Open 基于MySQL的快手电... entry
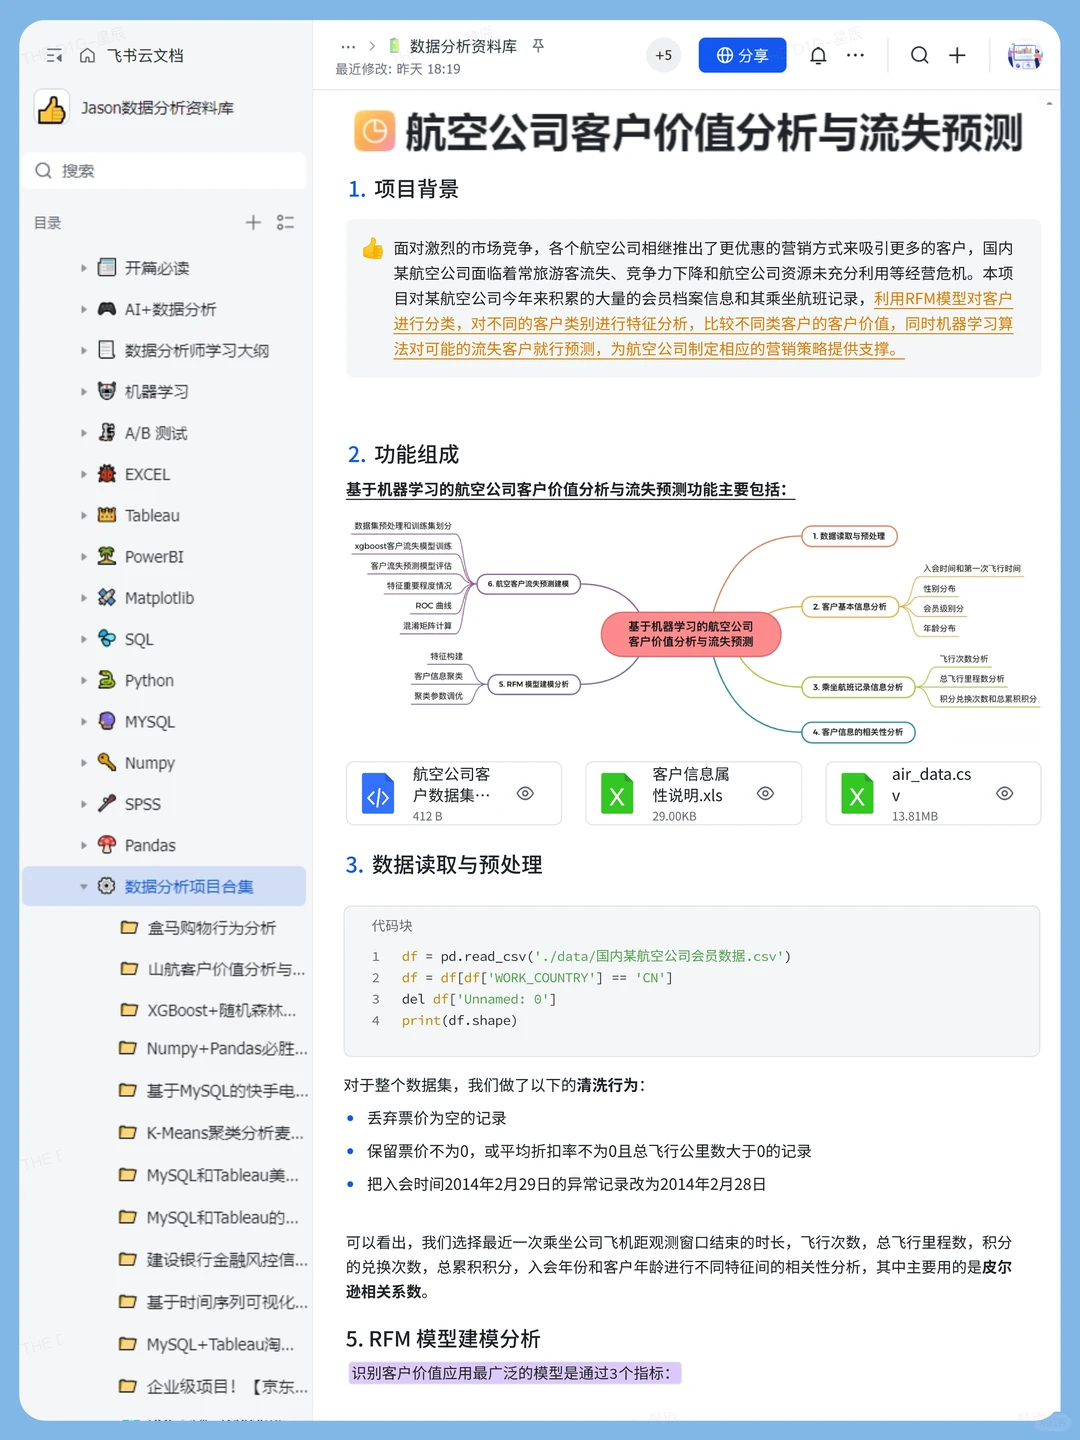Viewport: 1080px width, 1440px height. coord(228,1091)
